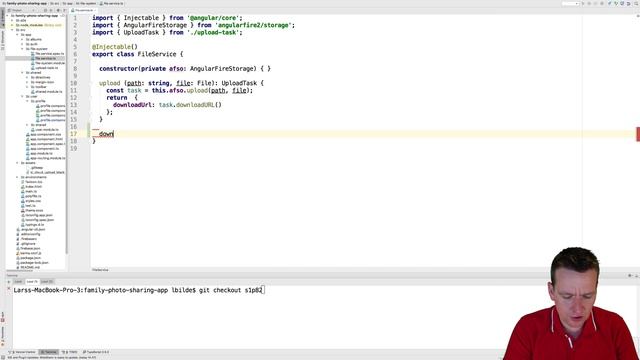Click app in the navigation breadcrumb

tap(67, 3)
